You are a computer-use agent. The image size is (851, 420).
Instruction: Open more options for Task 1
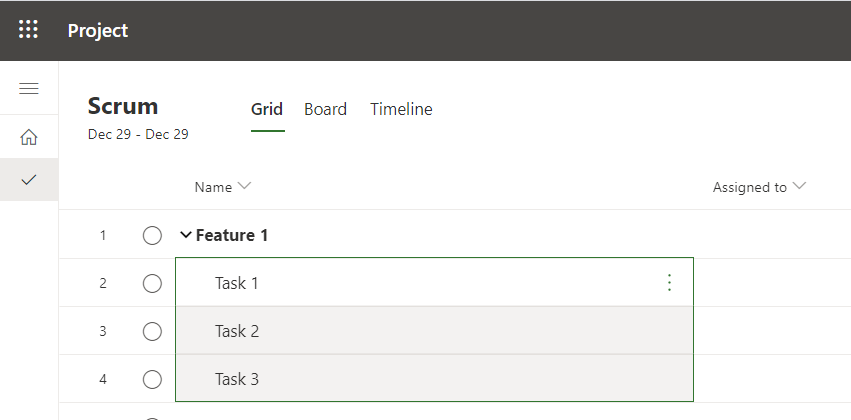pos(669,283)
